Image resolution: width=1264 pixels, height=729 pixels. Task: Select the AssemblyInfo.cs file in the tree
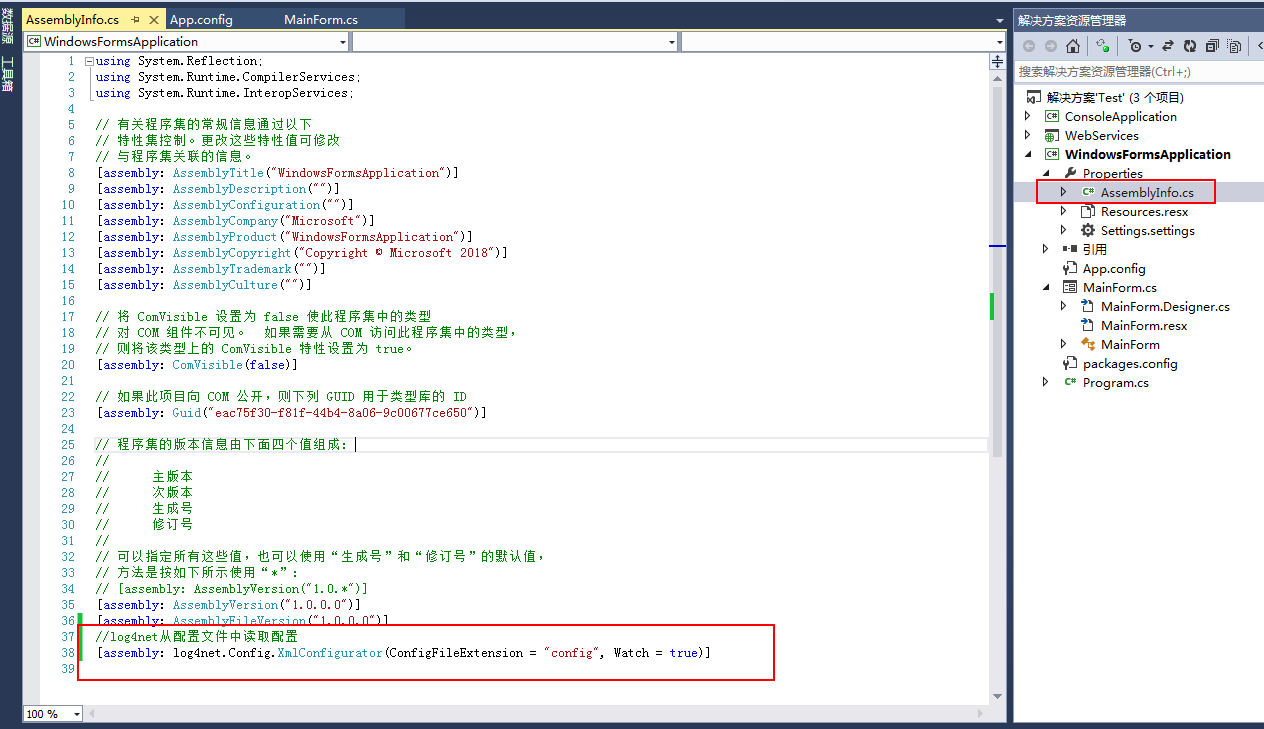(x=1147, y=192)
